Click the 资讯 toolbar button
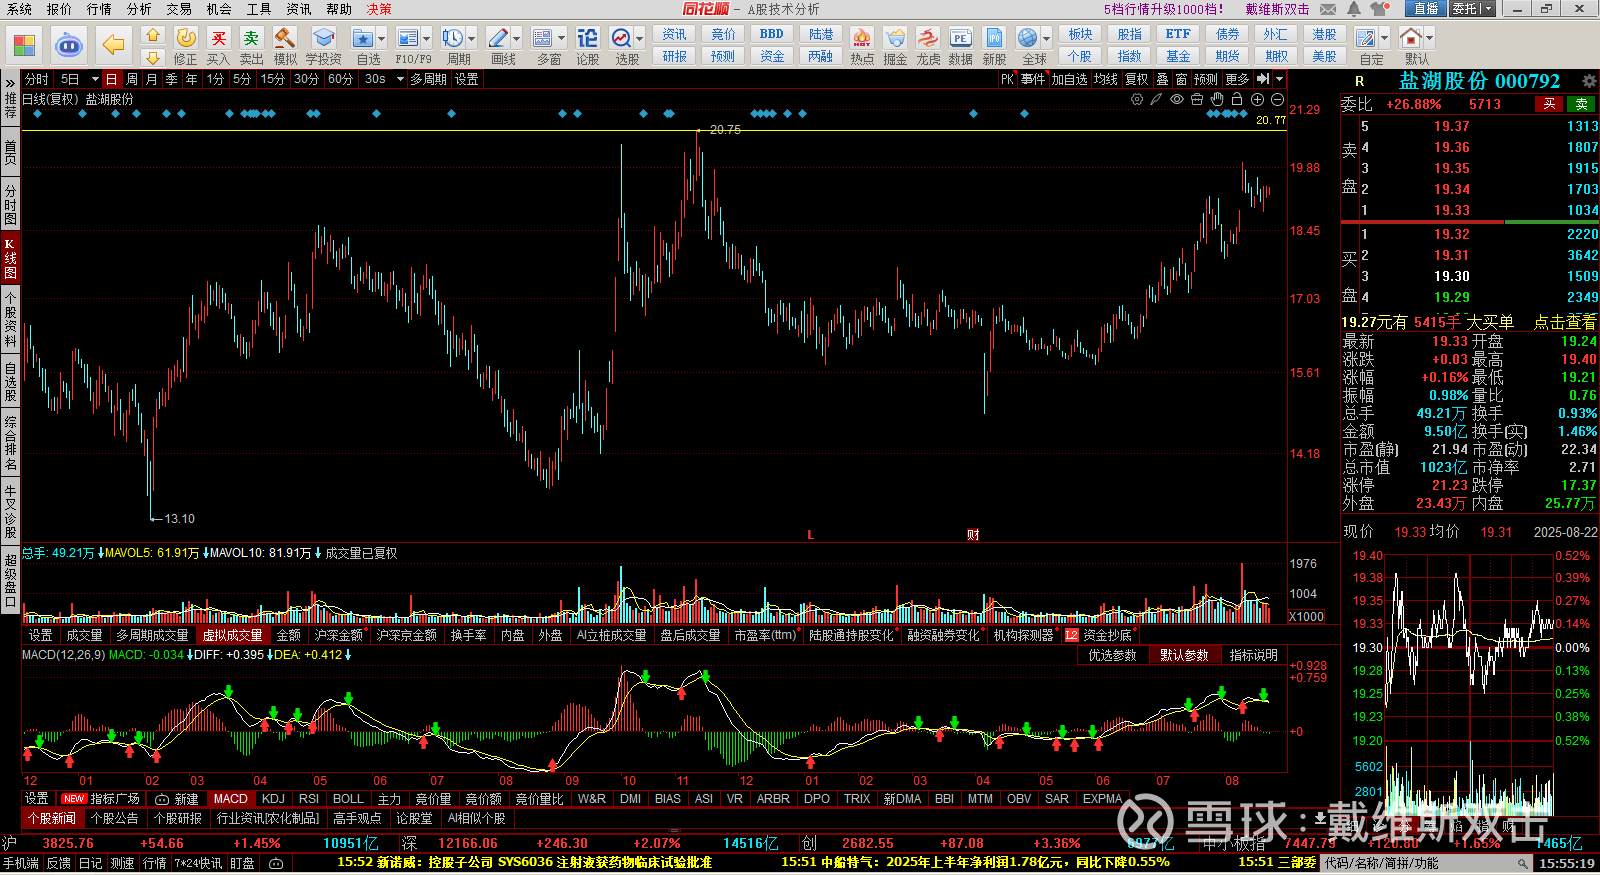 675,34
